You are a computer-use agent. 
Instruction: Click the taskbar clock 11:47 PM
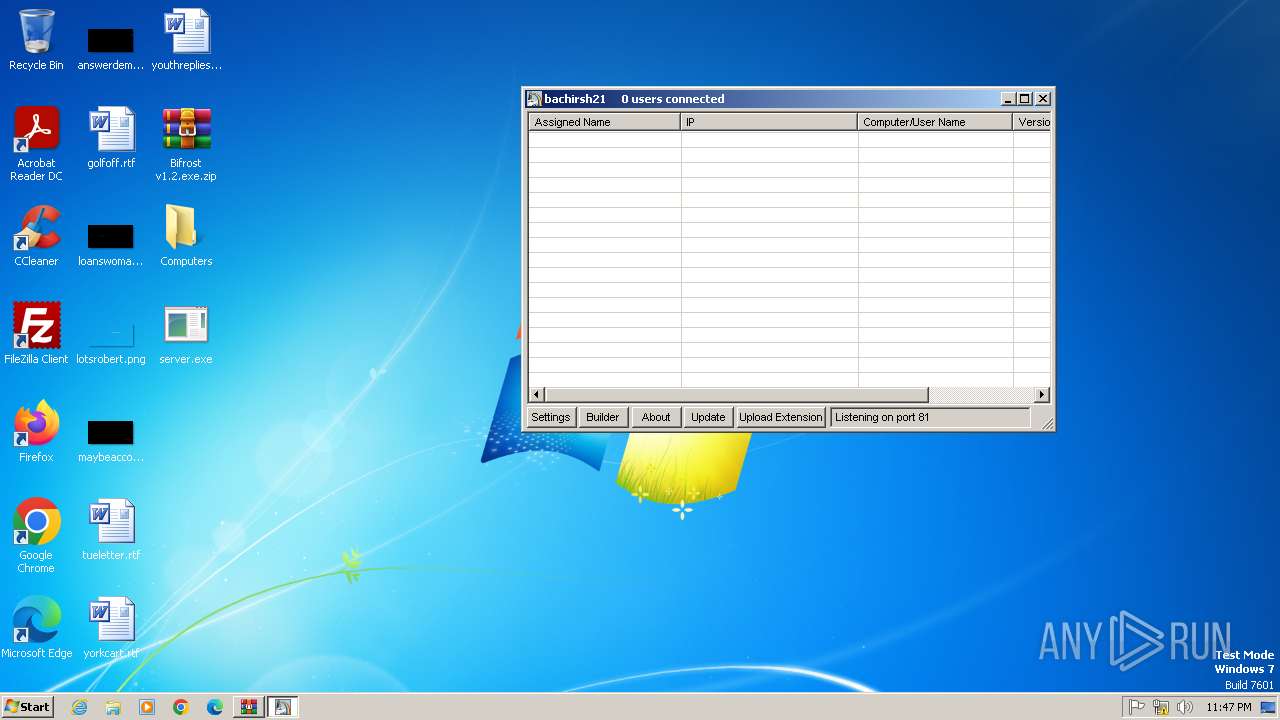(1228, 707)
